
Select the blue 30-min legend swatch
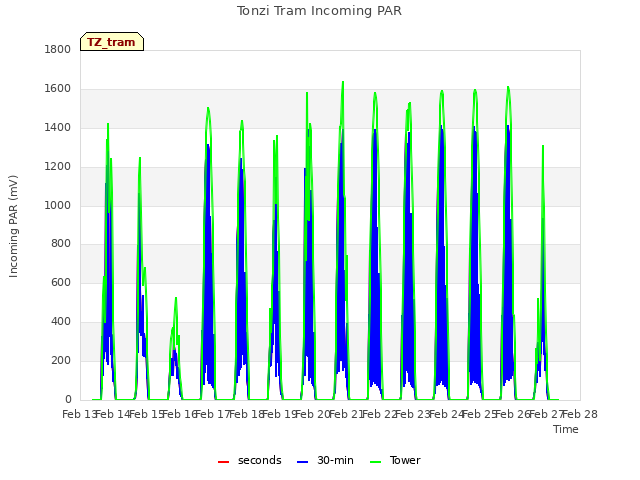[302, 462]
